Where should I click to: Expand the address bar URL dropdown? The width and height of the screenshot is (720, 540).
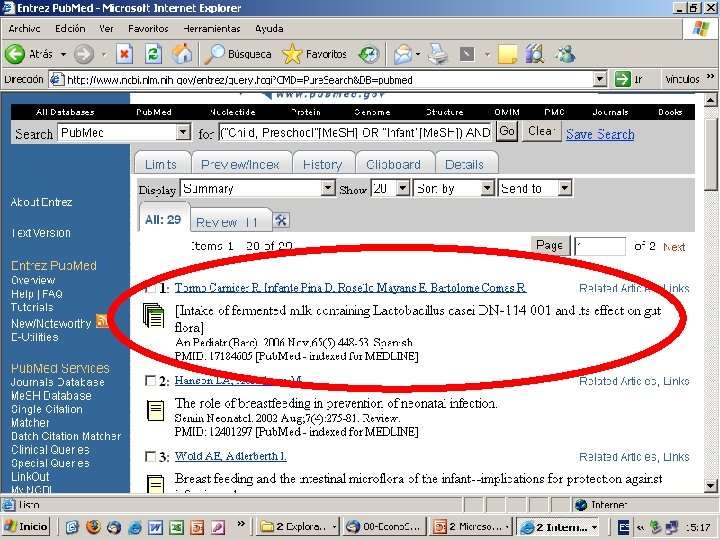coord(600,79)
